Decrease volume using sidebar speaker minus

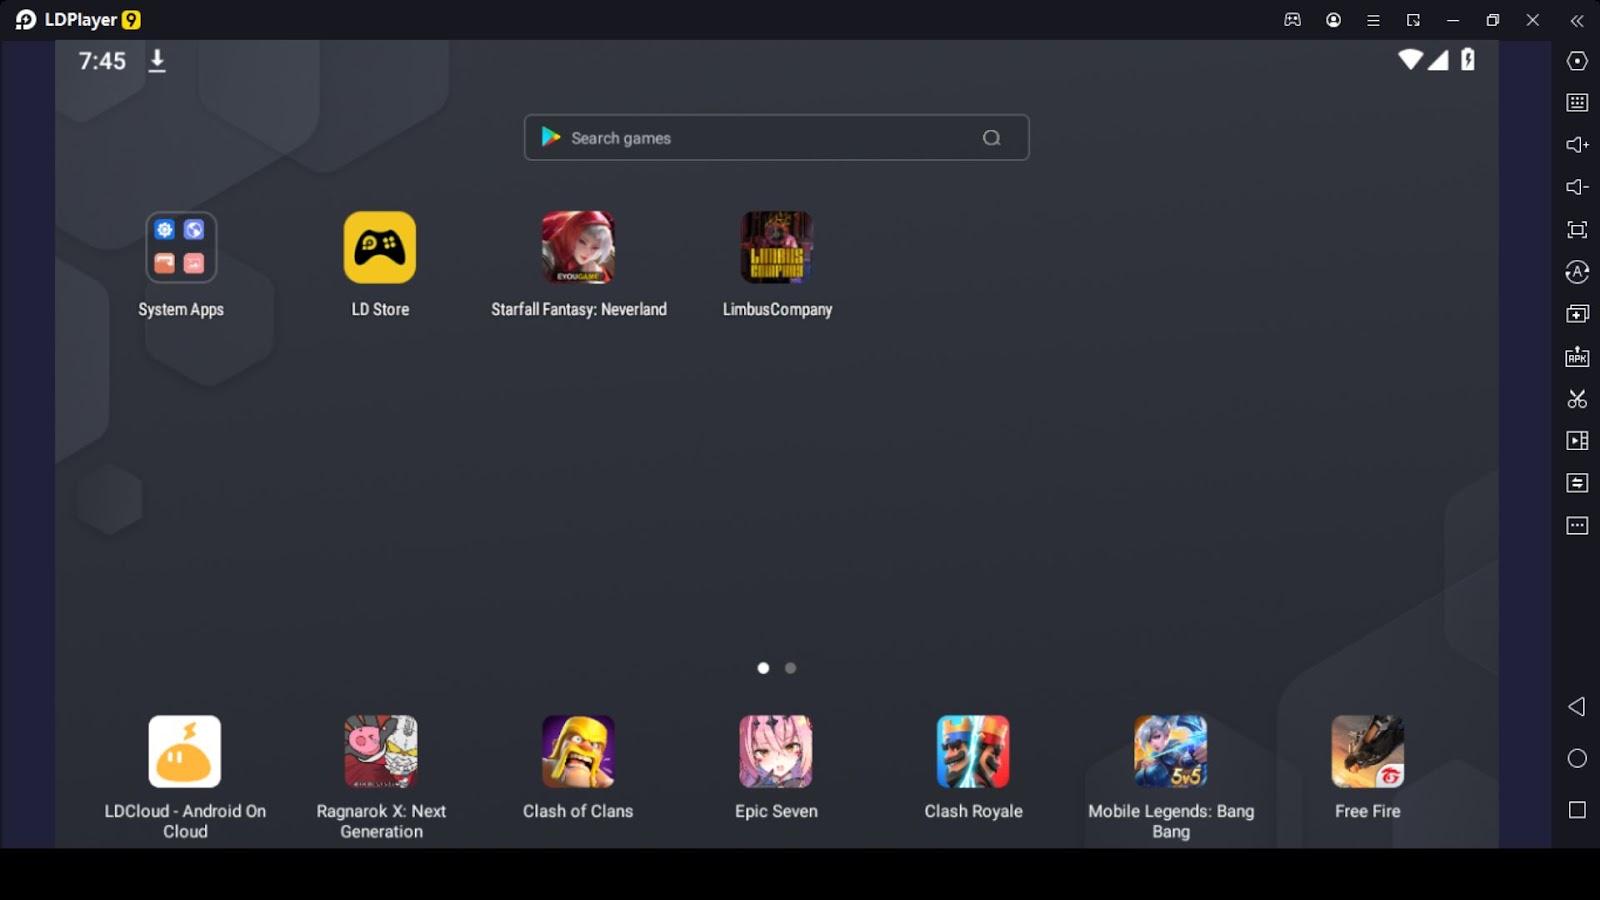[x=1577, y=187]
